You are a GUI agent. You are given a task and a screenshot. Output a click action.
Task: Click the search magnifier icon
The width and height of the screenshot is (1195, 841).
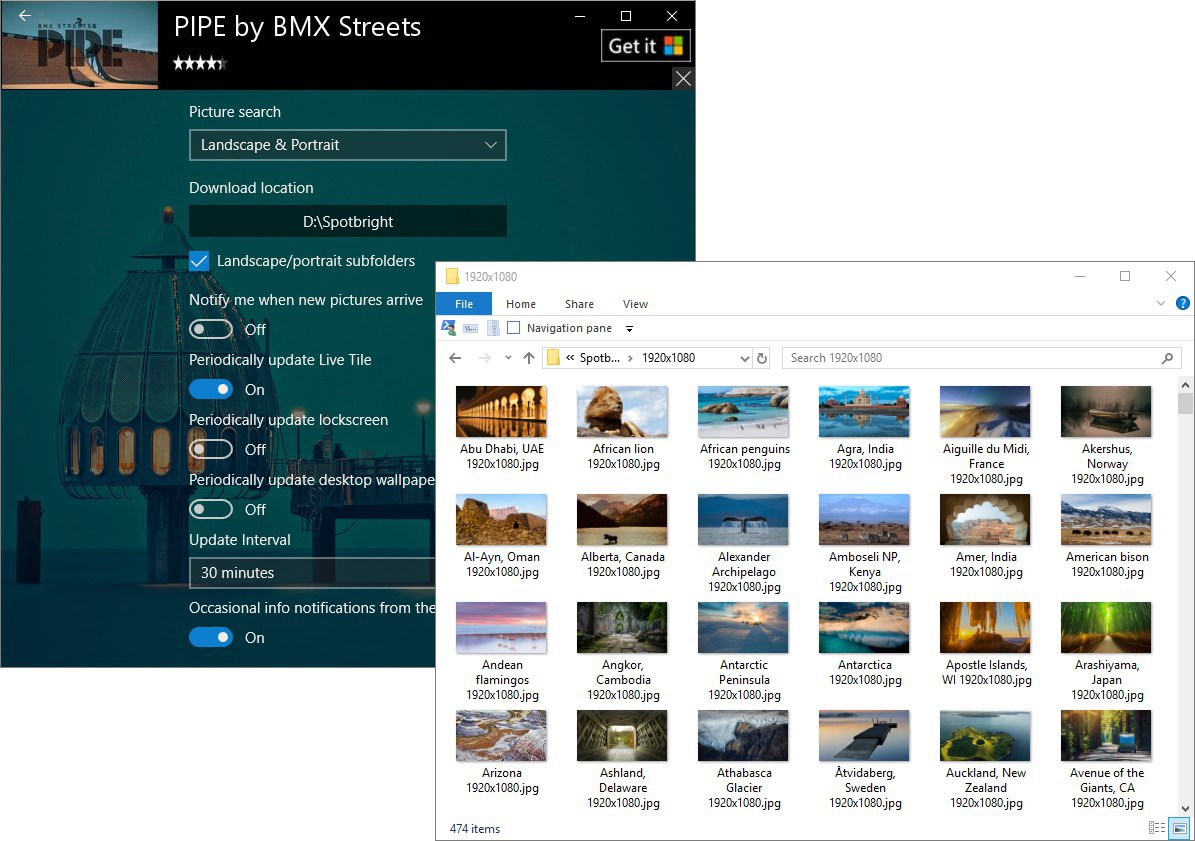tap(1167, 358)
